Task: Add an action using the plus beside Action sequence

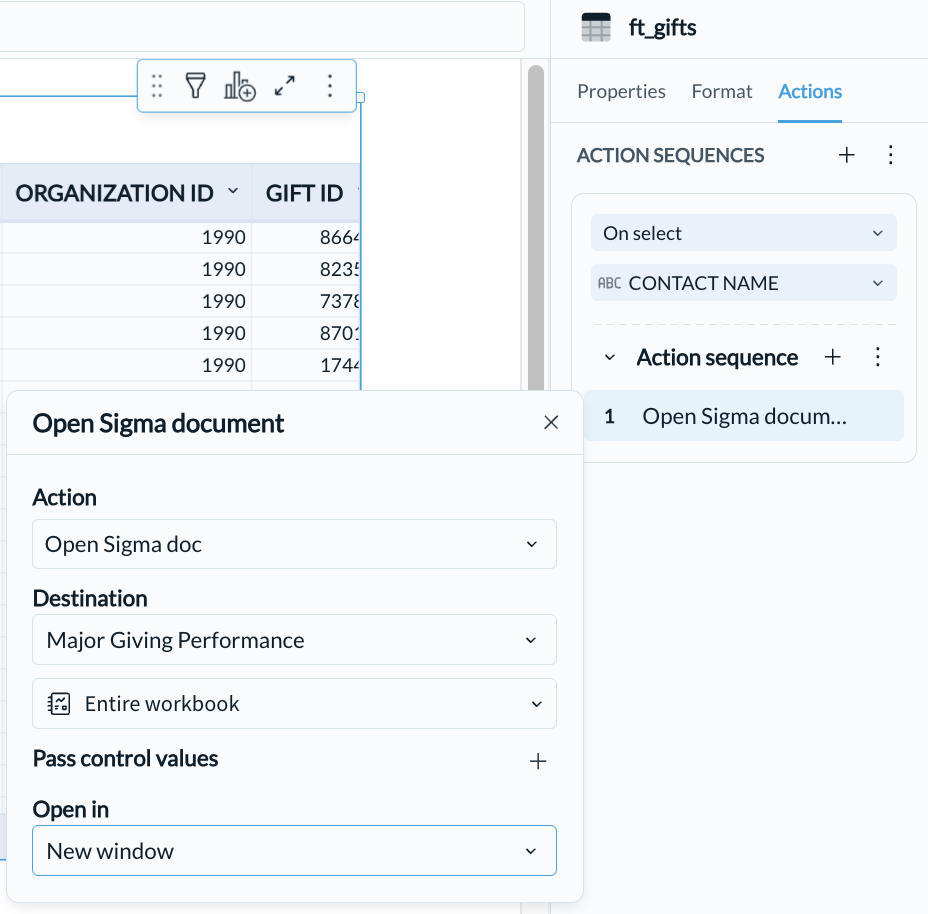Action: tap(833, 357)
